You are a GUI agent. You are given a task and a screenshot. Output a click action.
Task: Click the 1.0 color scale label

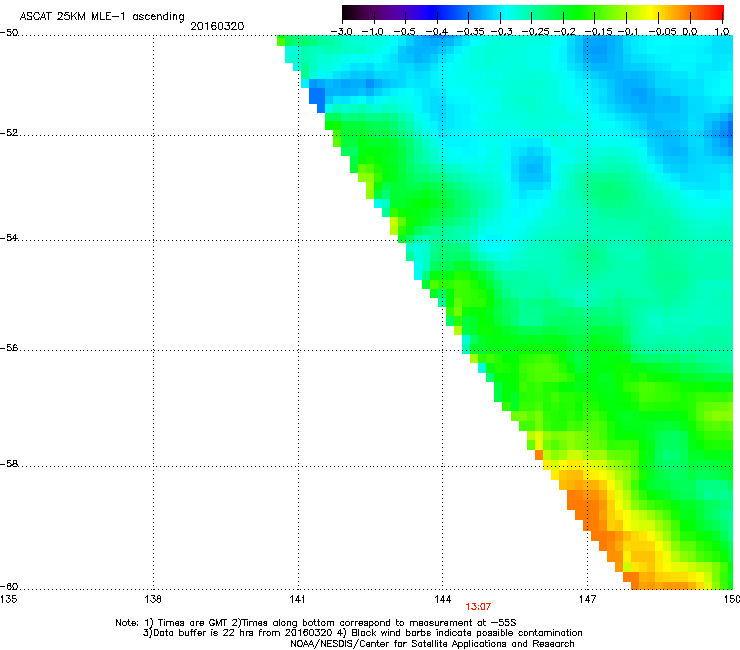point(722,32)
